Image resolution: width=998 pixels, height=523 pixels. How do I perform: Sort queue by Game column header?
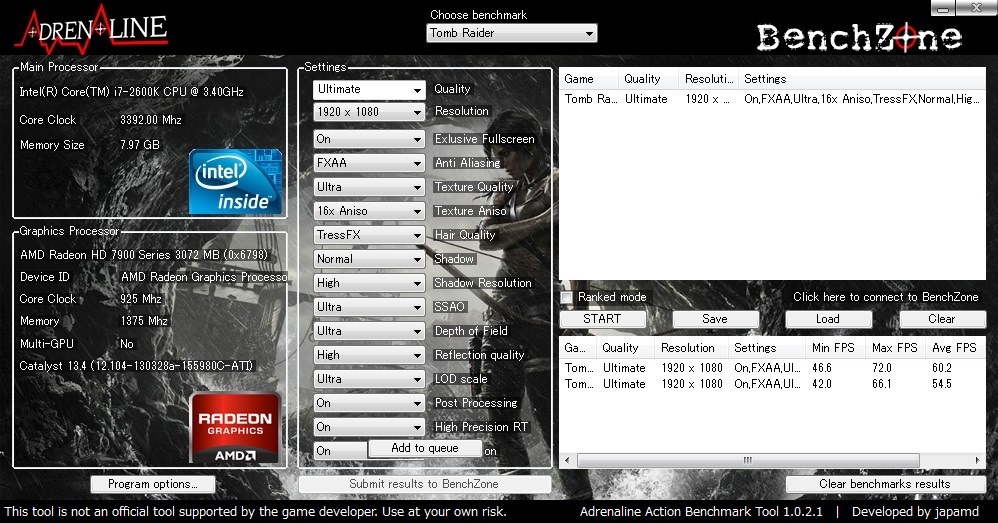588,79
